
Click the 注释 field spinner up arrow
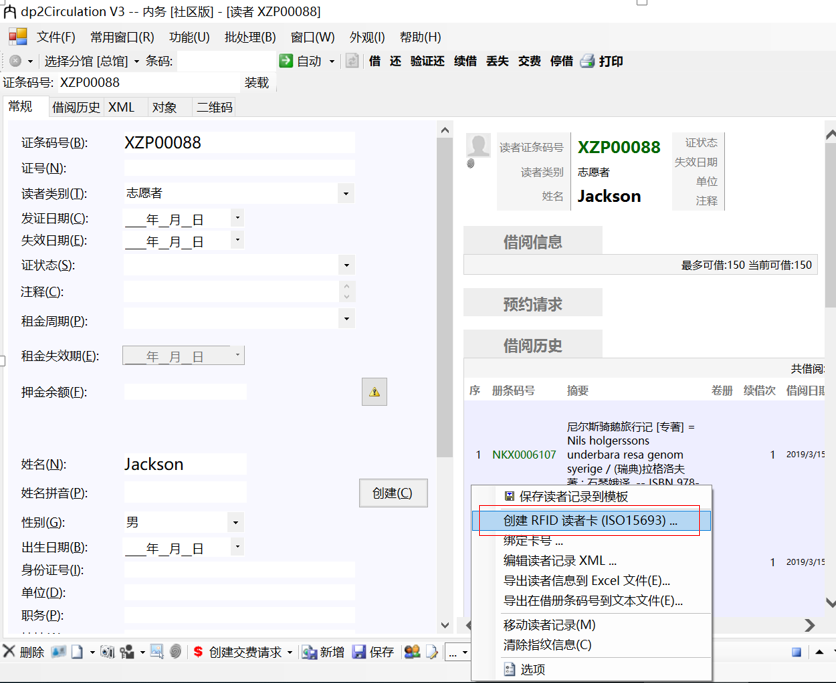(x=347, y=286)
